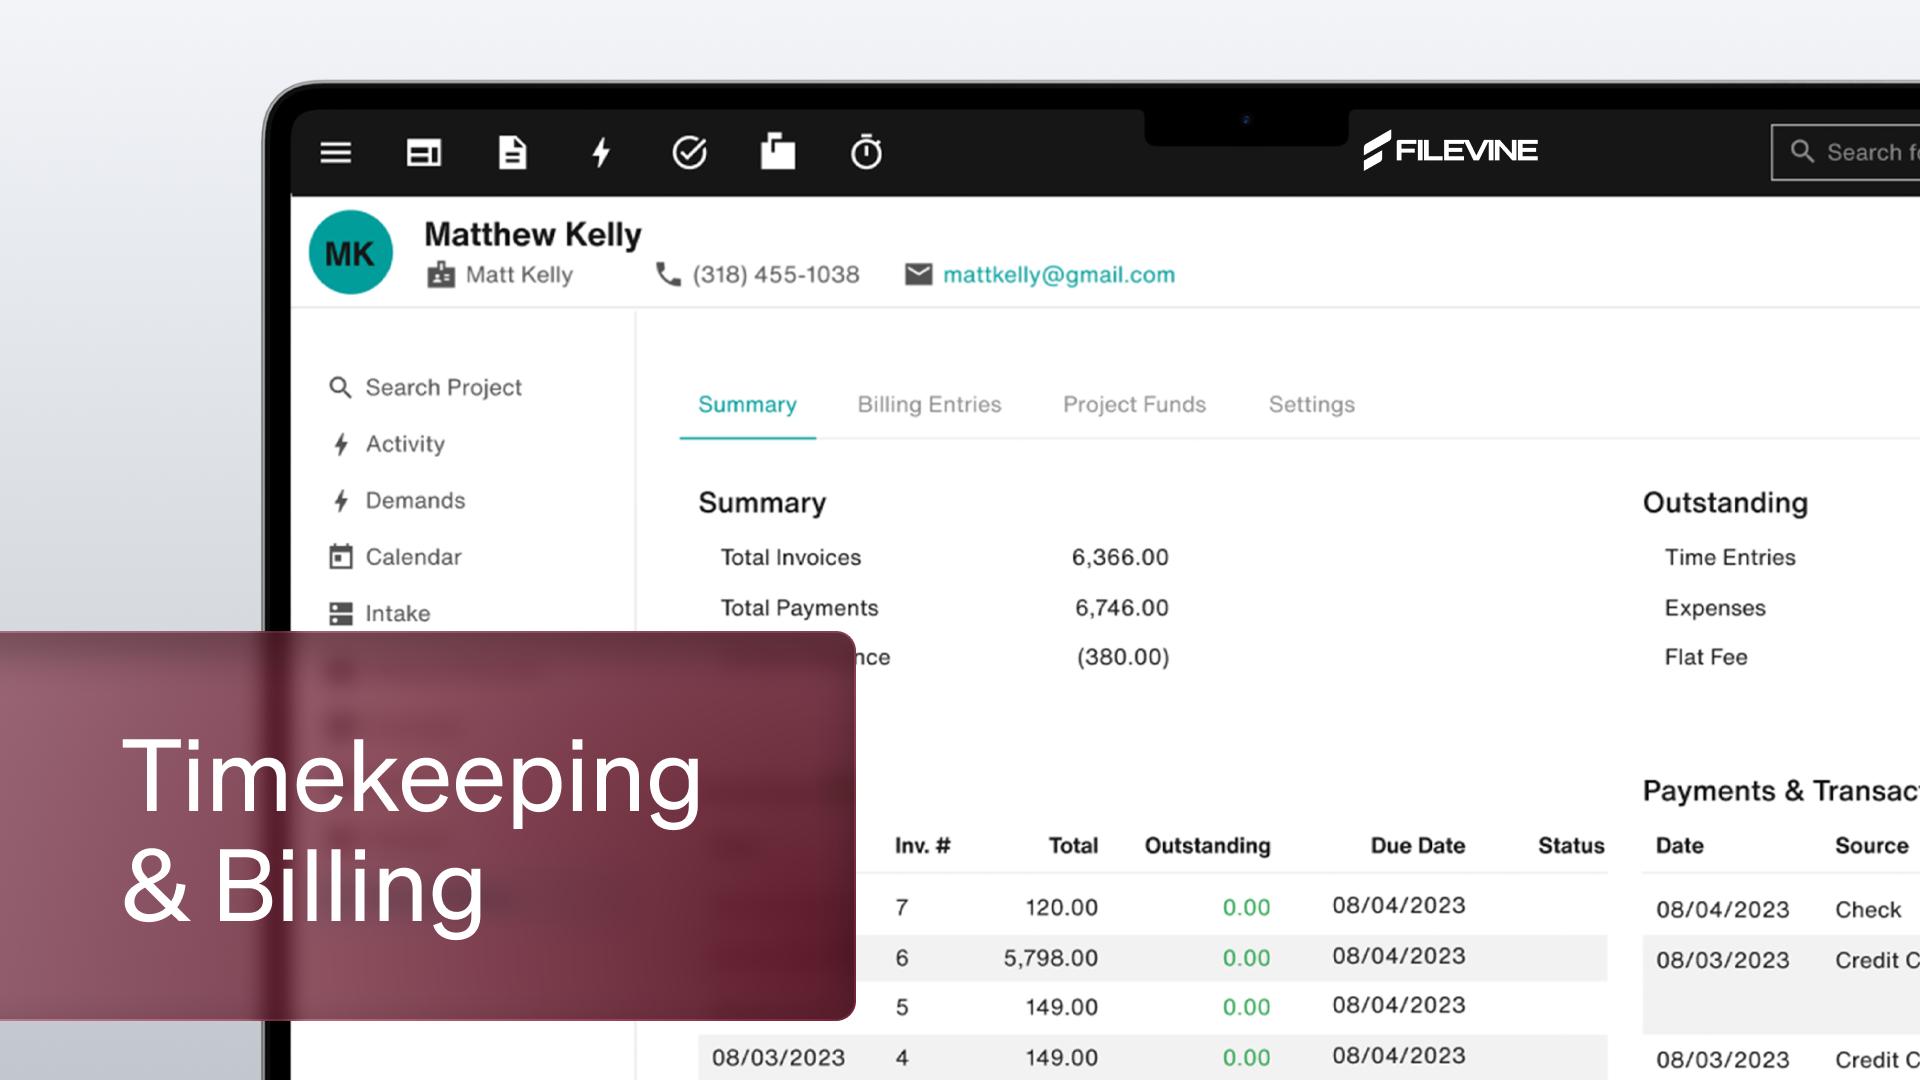Click the Filevine logo
Viewport: 1920px width, 1080px height.
pos(1450,150)
